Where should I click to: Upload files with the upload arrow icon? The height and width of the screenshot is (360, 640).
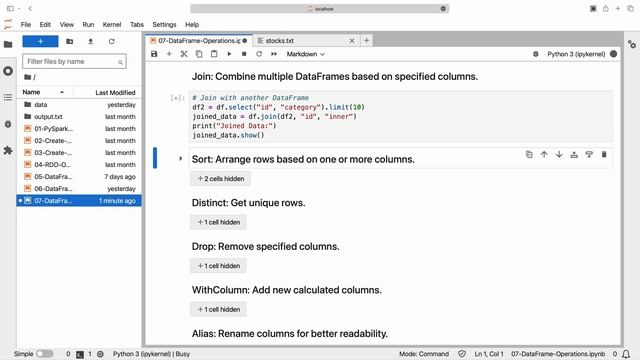[x=91, y=42]
